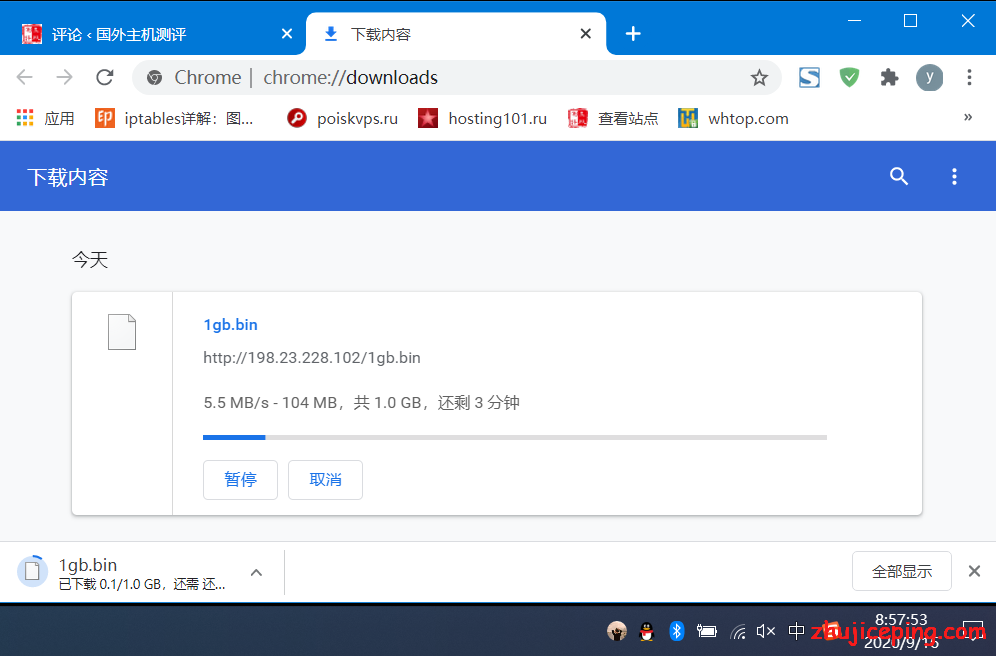Open the 1gb.bin file name link
This screenshot has width=996, height=656.
coord(231,325)
